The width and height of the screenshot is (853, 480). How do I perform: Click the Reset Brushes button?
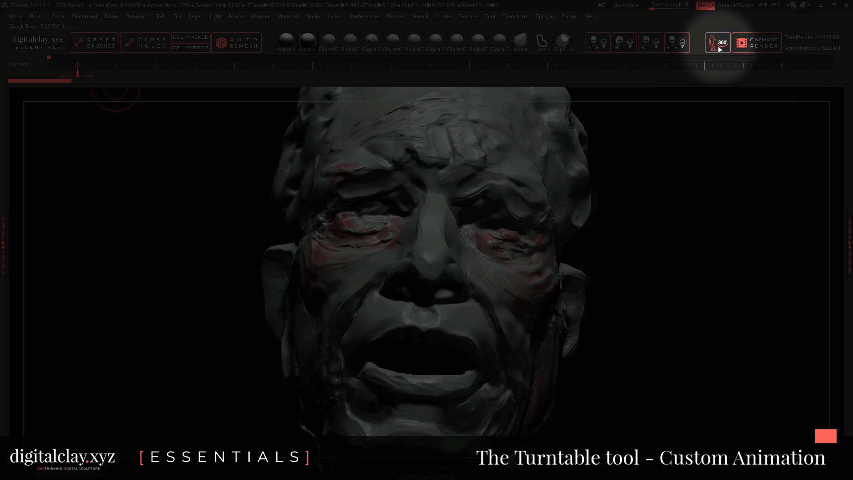(94, 43)
